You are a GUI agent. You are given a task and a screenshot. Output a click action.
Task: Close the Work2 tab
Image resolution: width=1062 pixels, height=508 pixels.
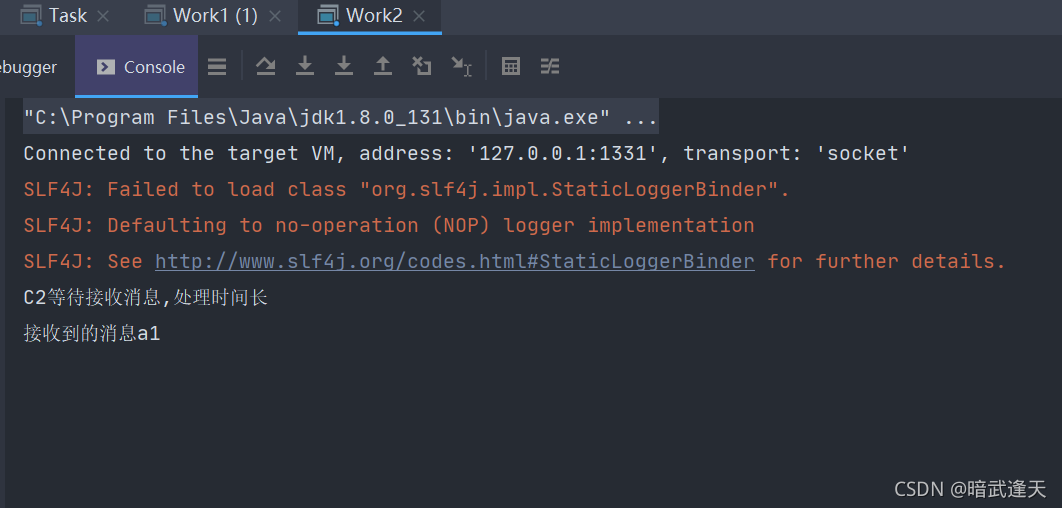click(419, 16)
